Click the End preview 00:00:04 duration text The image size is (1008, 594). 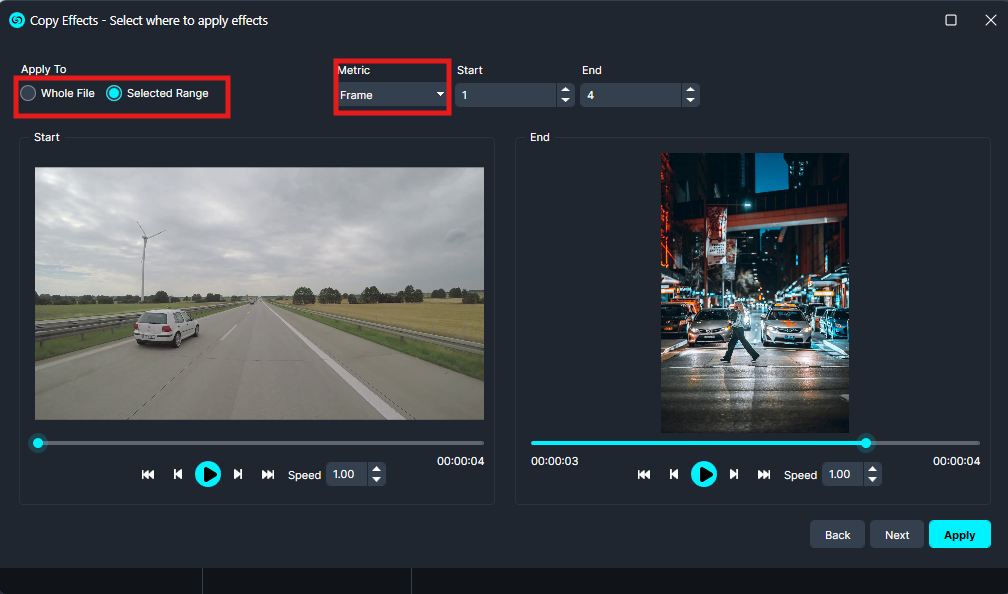tap(957, 461)
